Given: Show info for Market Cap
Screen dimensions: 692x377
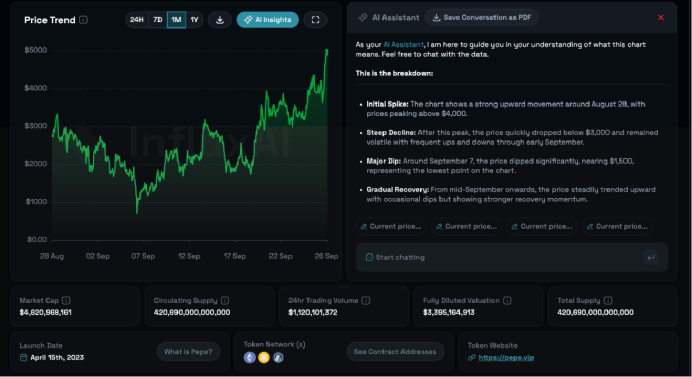Looking at the screenshot, I should click(66, 300).
